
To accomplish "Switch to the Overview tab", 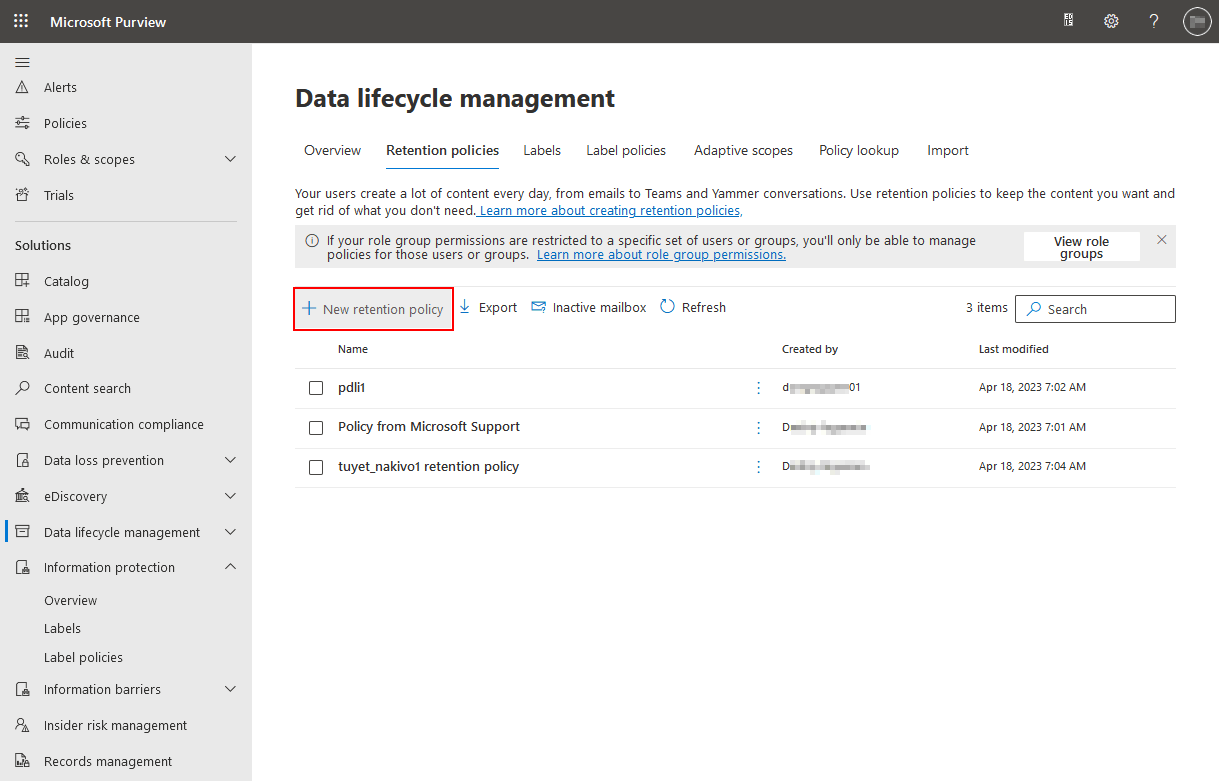I will pos(332,150).
